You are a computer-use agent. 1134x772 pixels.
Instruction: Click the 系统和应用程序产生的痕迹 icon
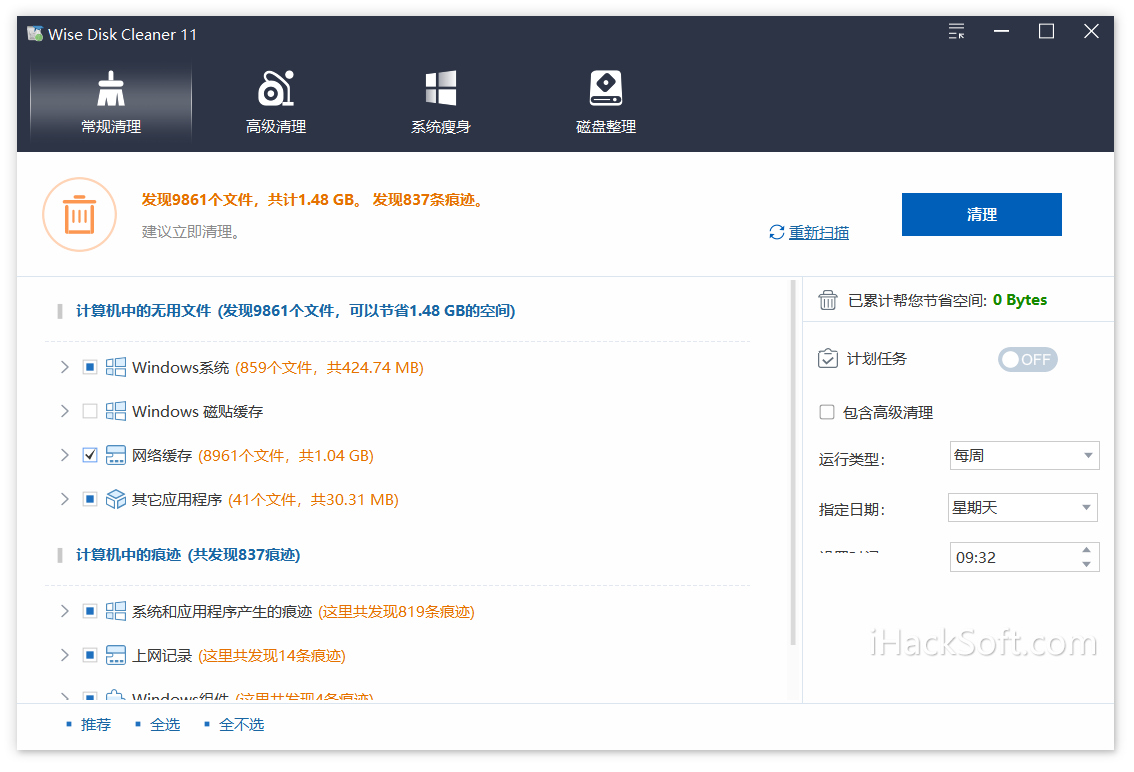[x=116, y=611]
